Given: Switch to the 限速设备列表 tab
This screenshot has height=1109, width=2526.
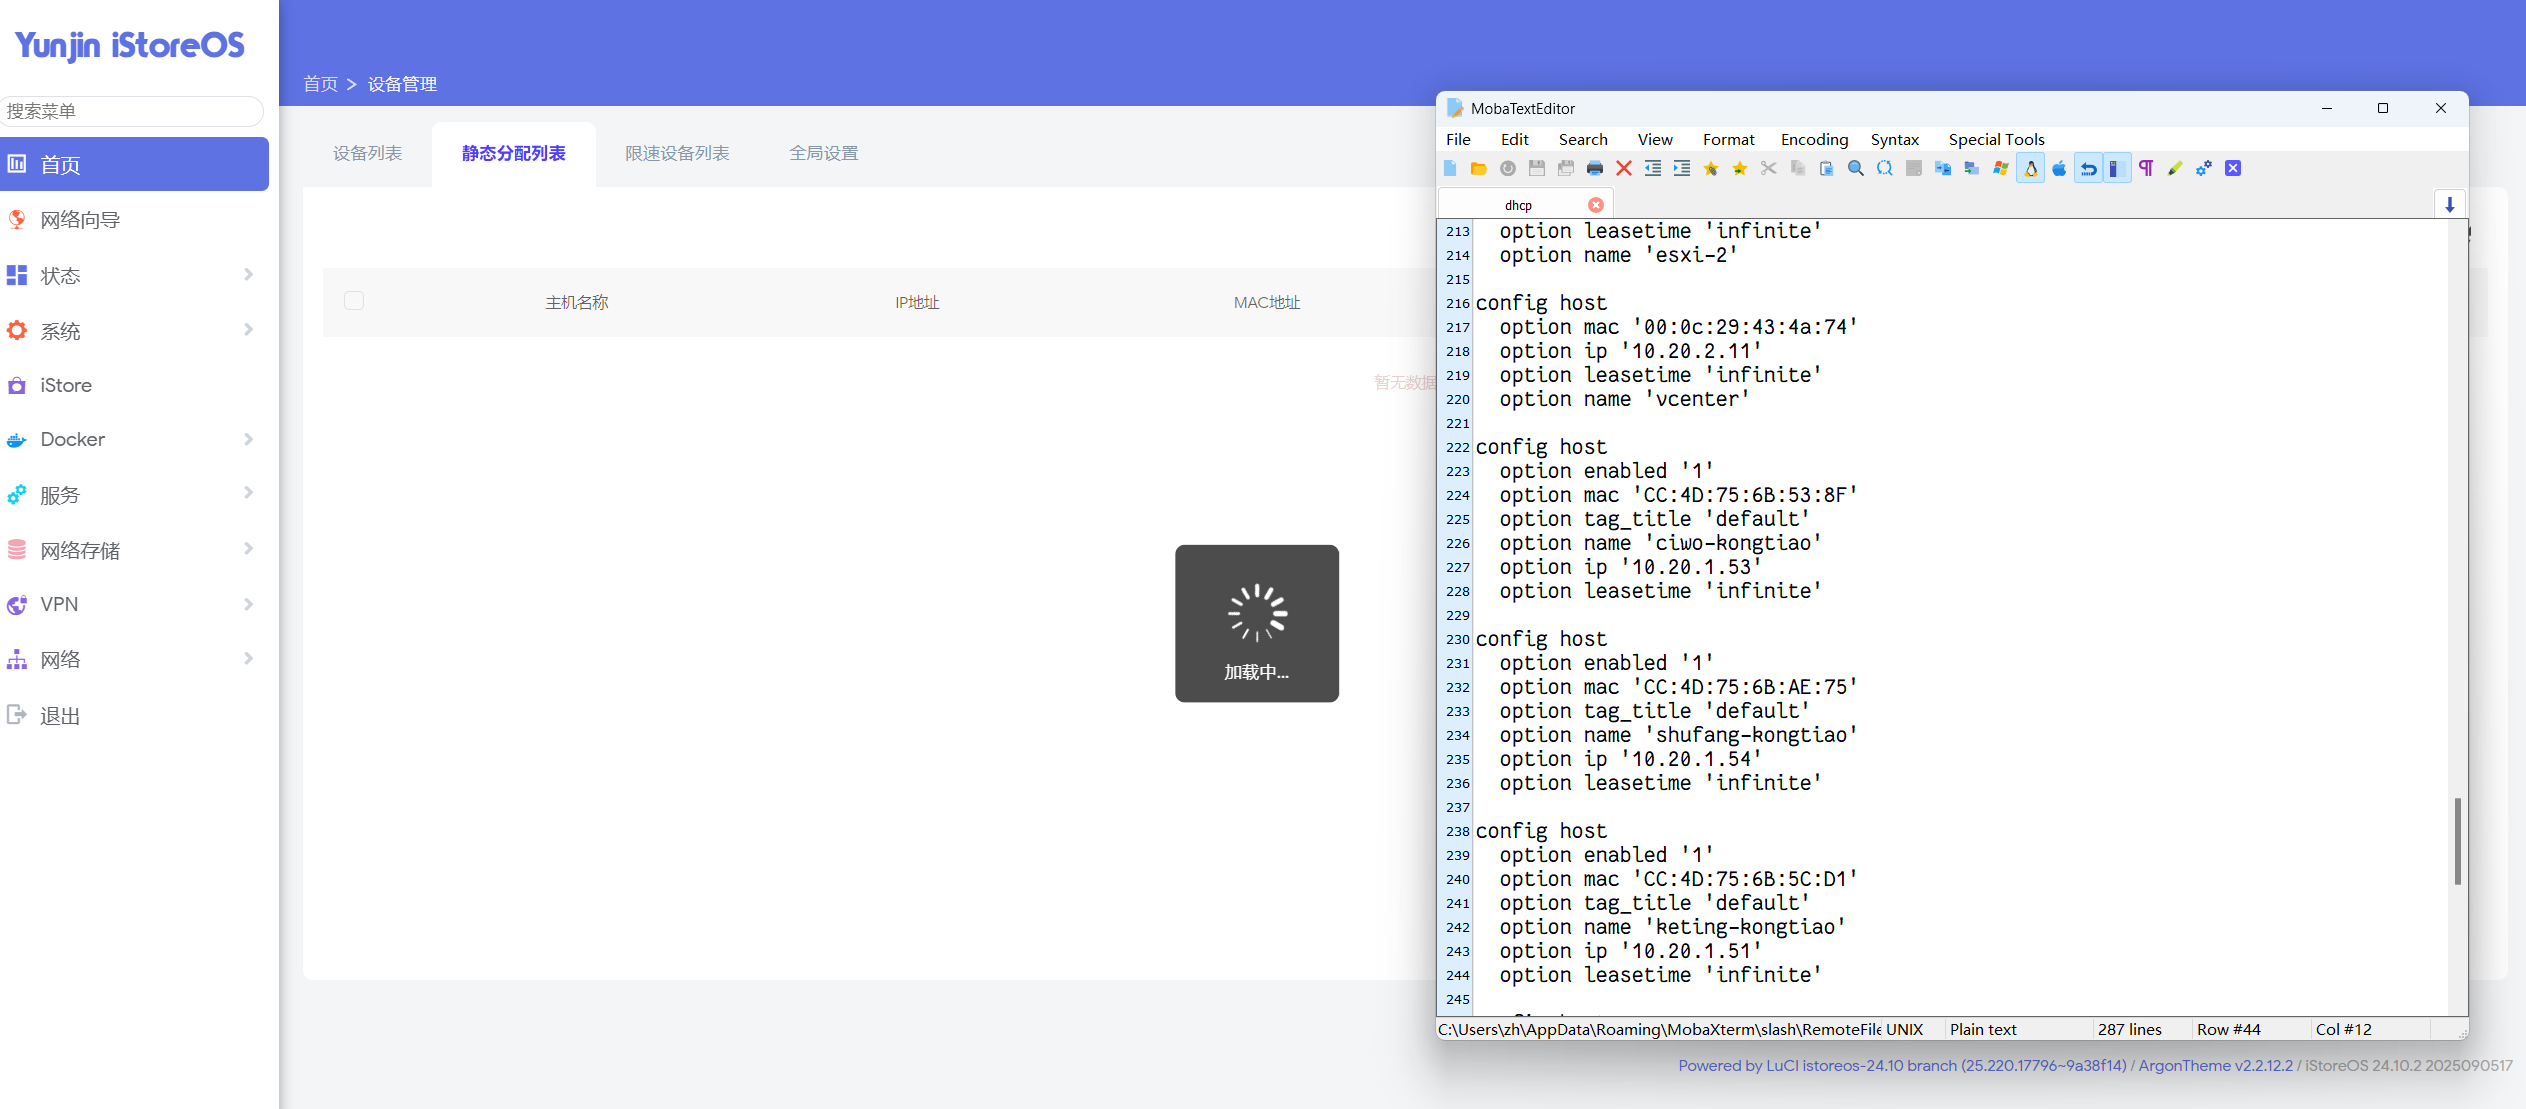Looking at the screenshot, I should tap(677, 153).
